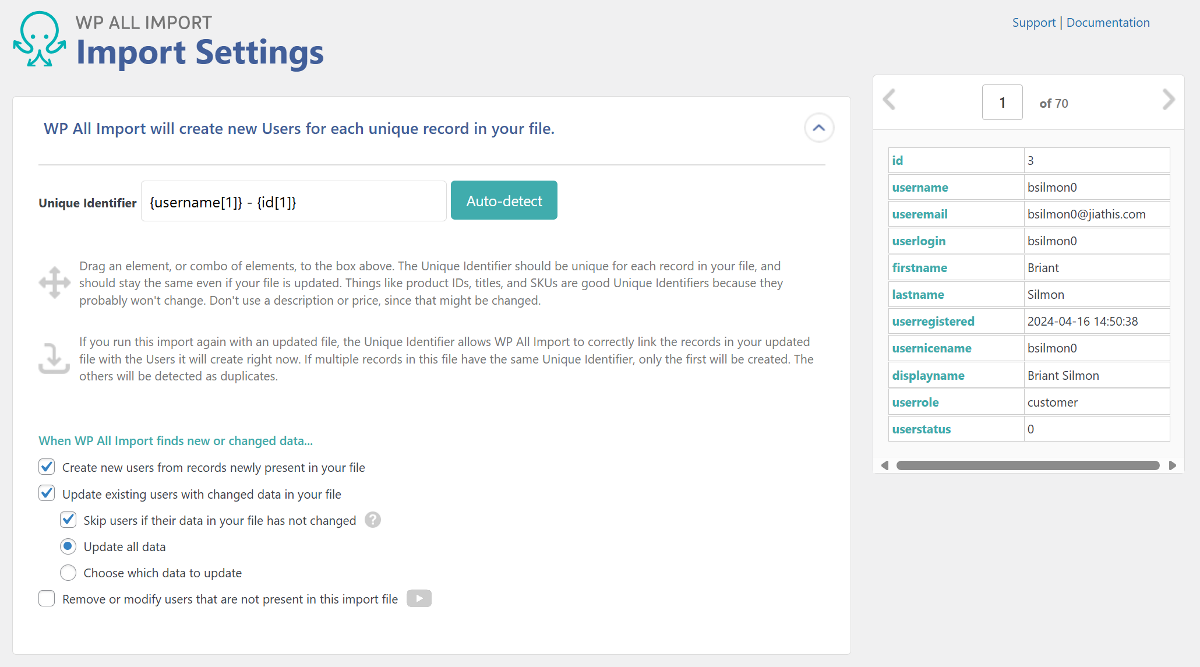Click the 'id' field name

[x=897, y=161]
